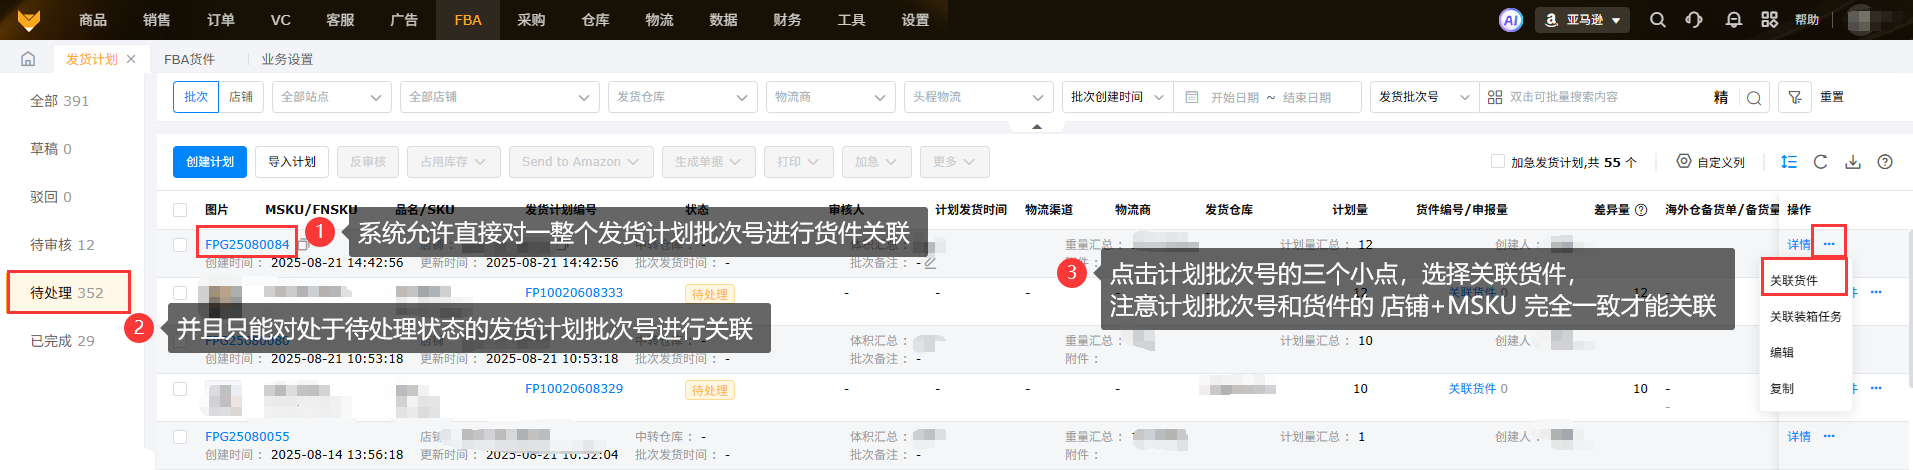Open the 发货批次号 search type dropdown
The height and width of the screenshot is (470, 1913).
[x=1424, y=97]
